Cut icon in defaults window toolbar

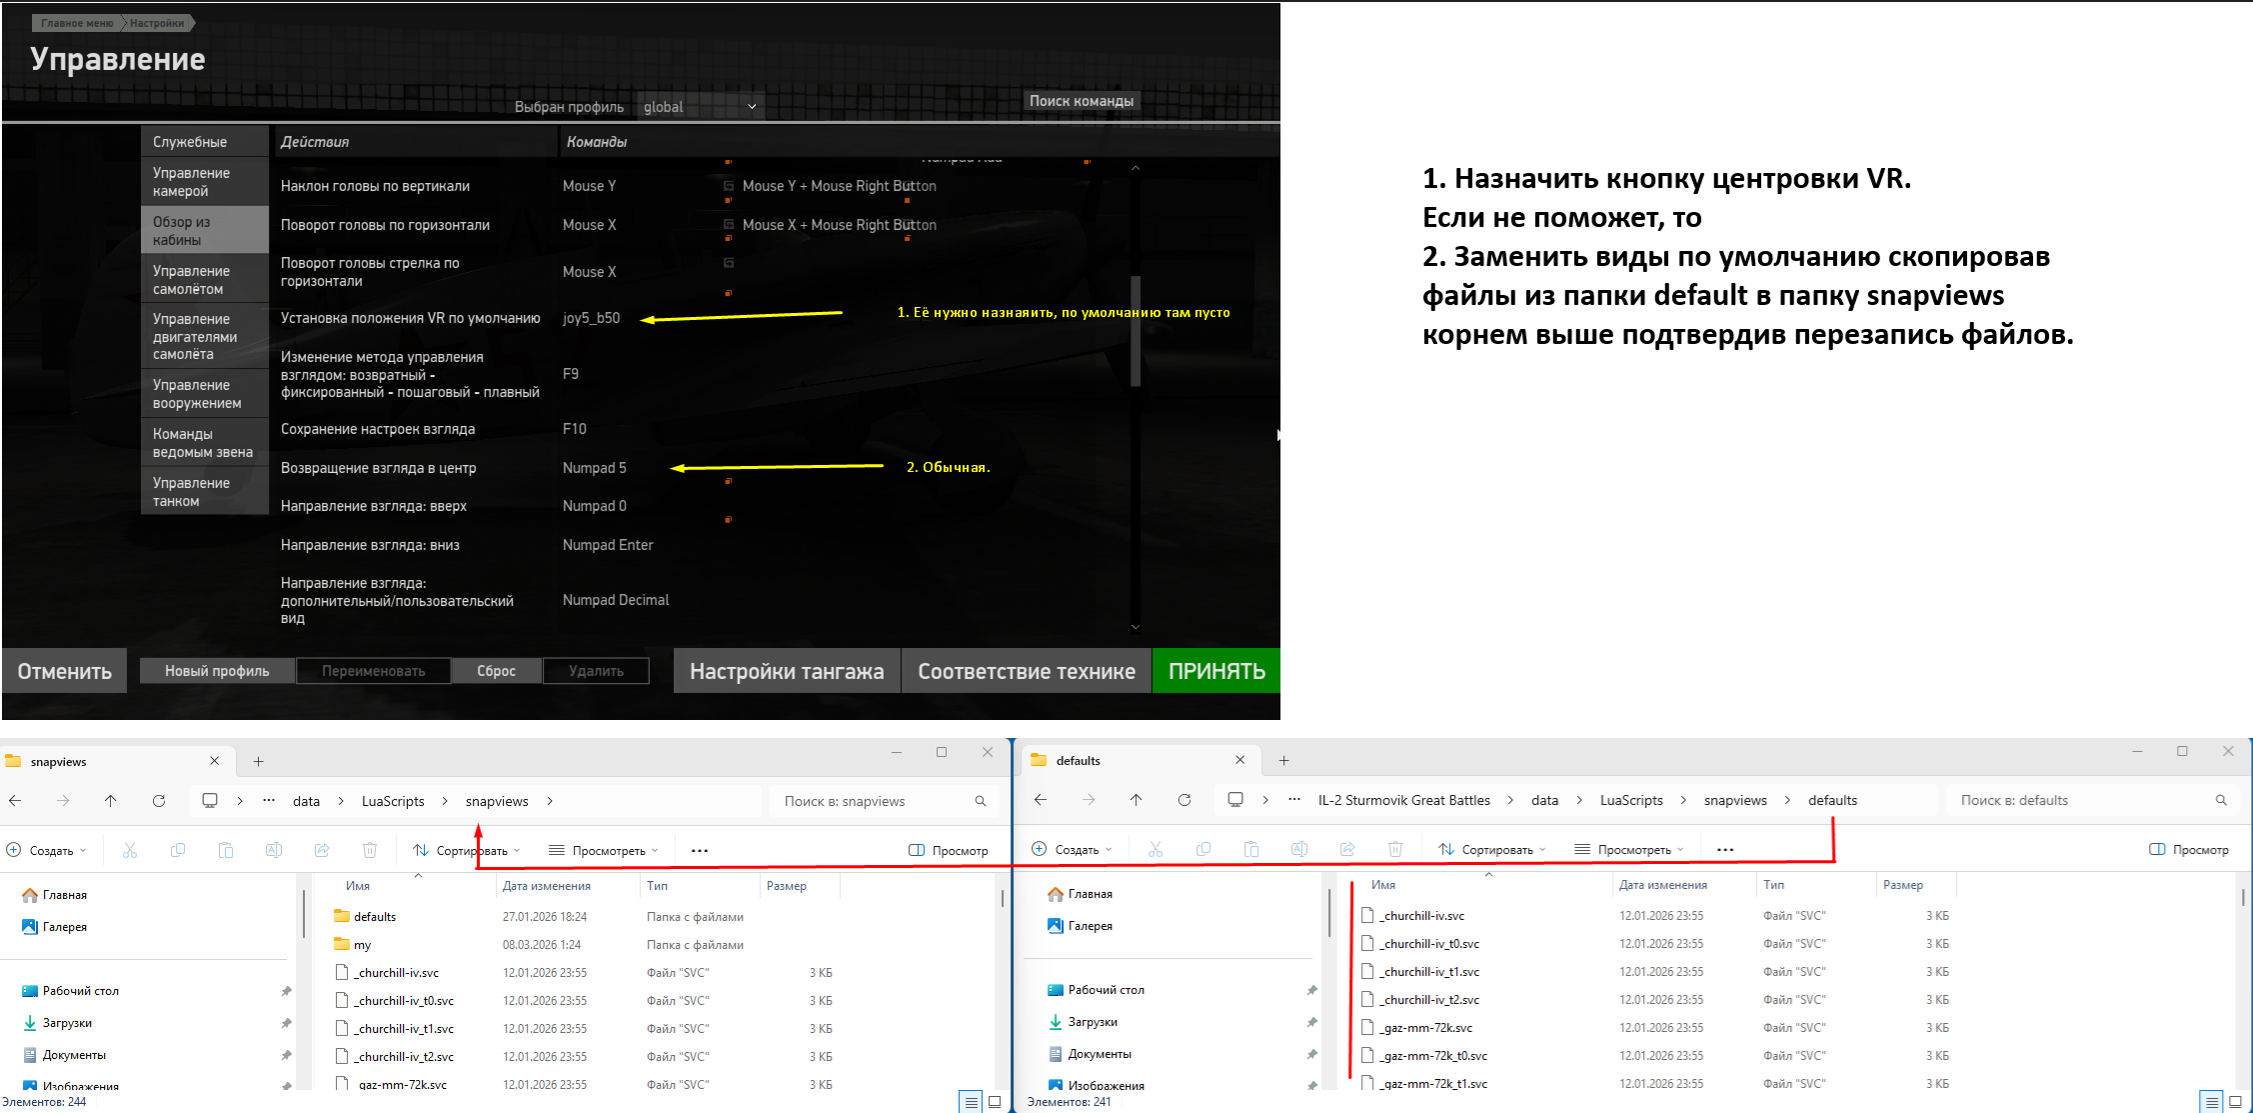coord(1155,849)
